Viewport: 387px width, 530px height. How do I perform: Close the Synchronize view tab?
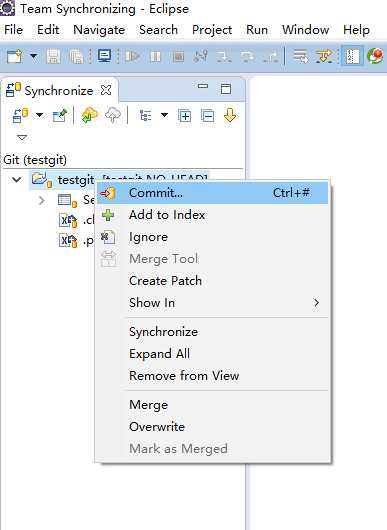106,90
